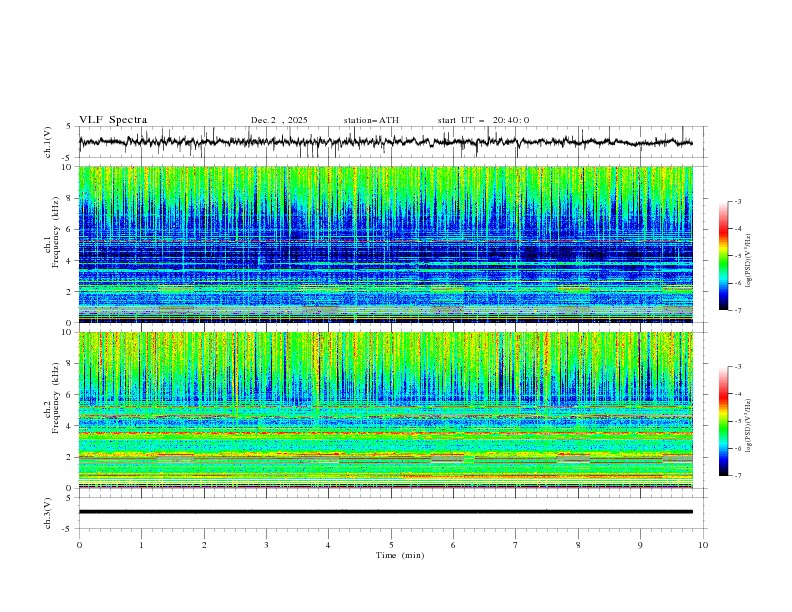The height and width of the screenshot is (612, 792).
Task: Click the 6 kHz tick on ch.1 frequency axis
Action: tap(70, 229)
